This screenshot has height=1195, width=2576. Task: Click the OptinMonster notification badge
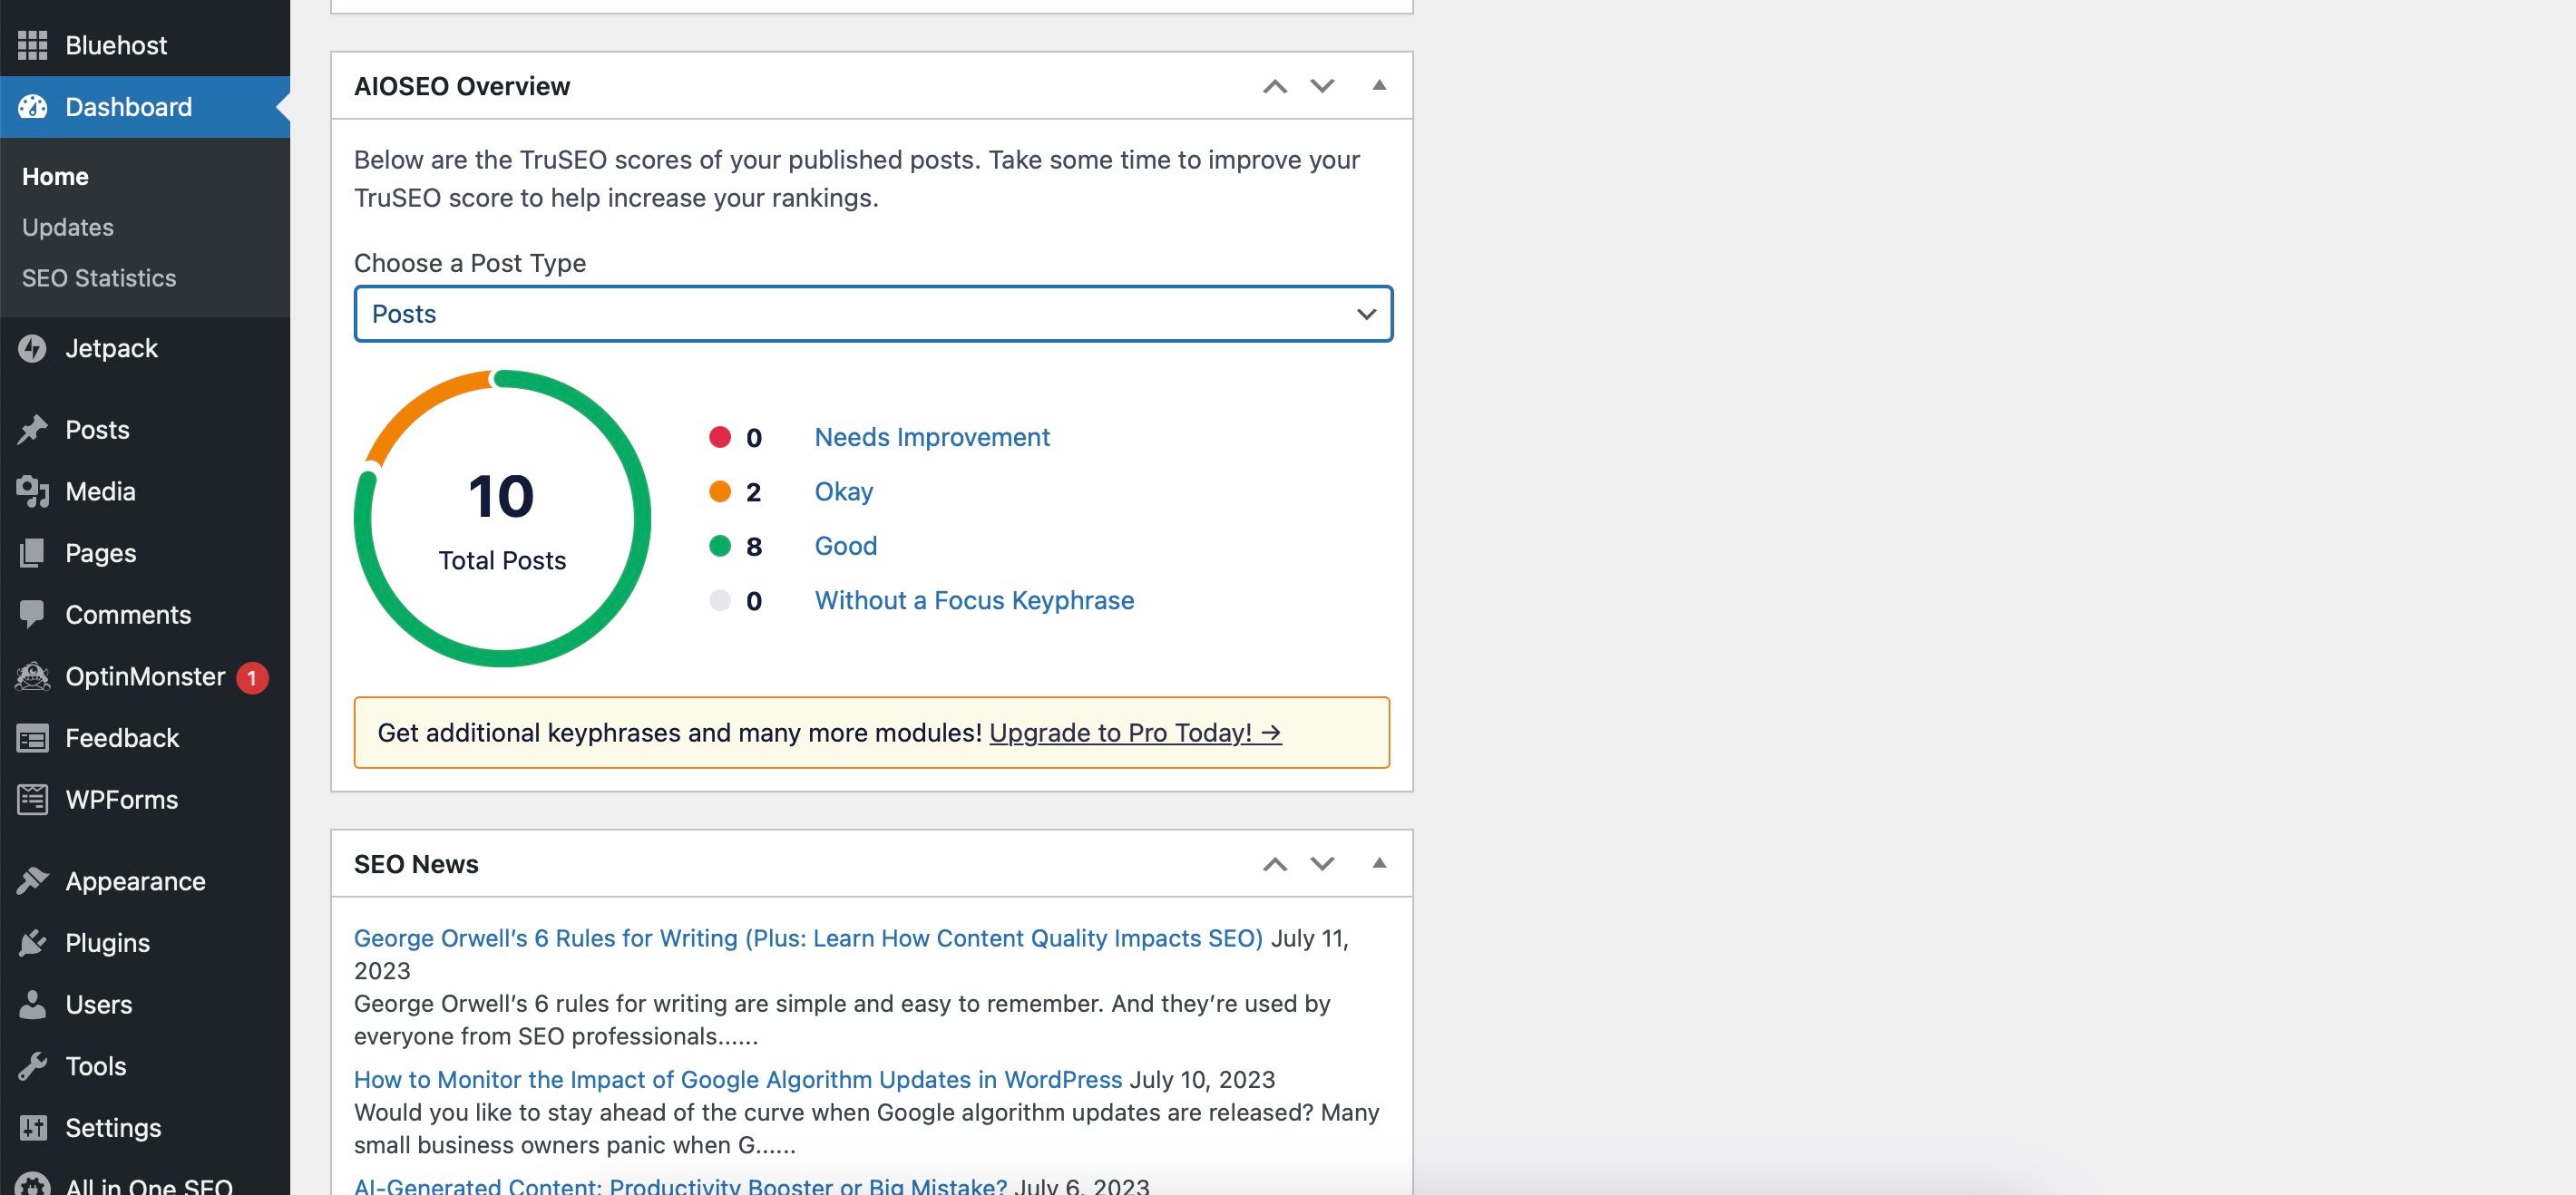click(x=252, y=678)
